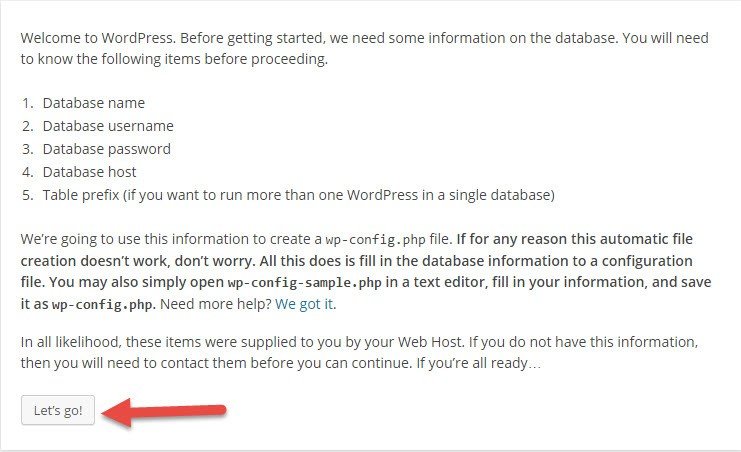Select the Table prefix list item
Image resolution: width=741 pixels, height=452 pixels.
[298, 193]
